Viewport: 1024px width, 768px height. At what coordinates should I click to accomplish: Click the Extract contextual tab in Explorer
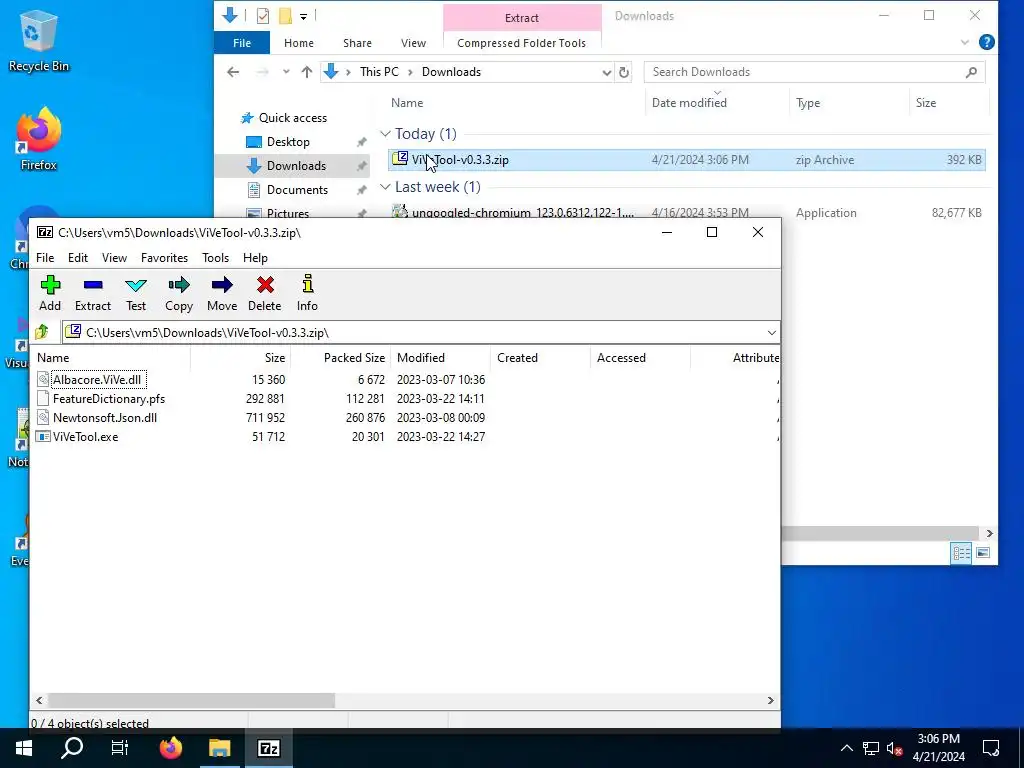click(522, 18)
